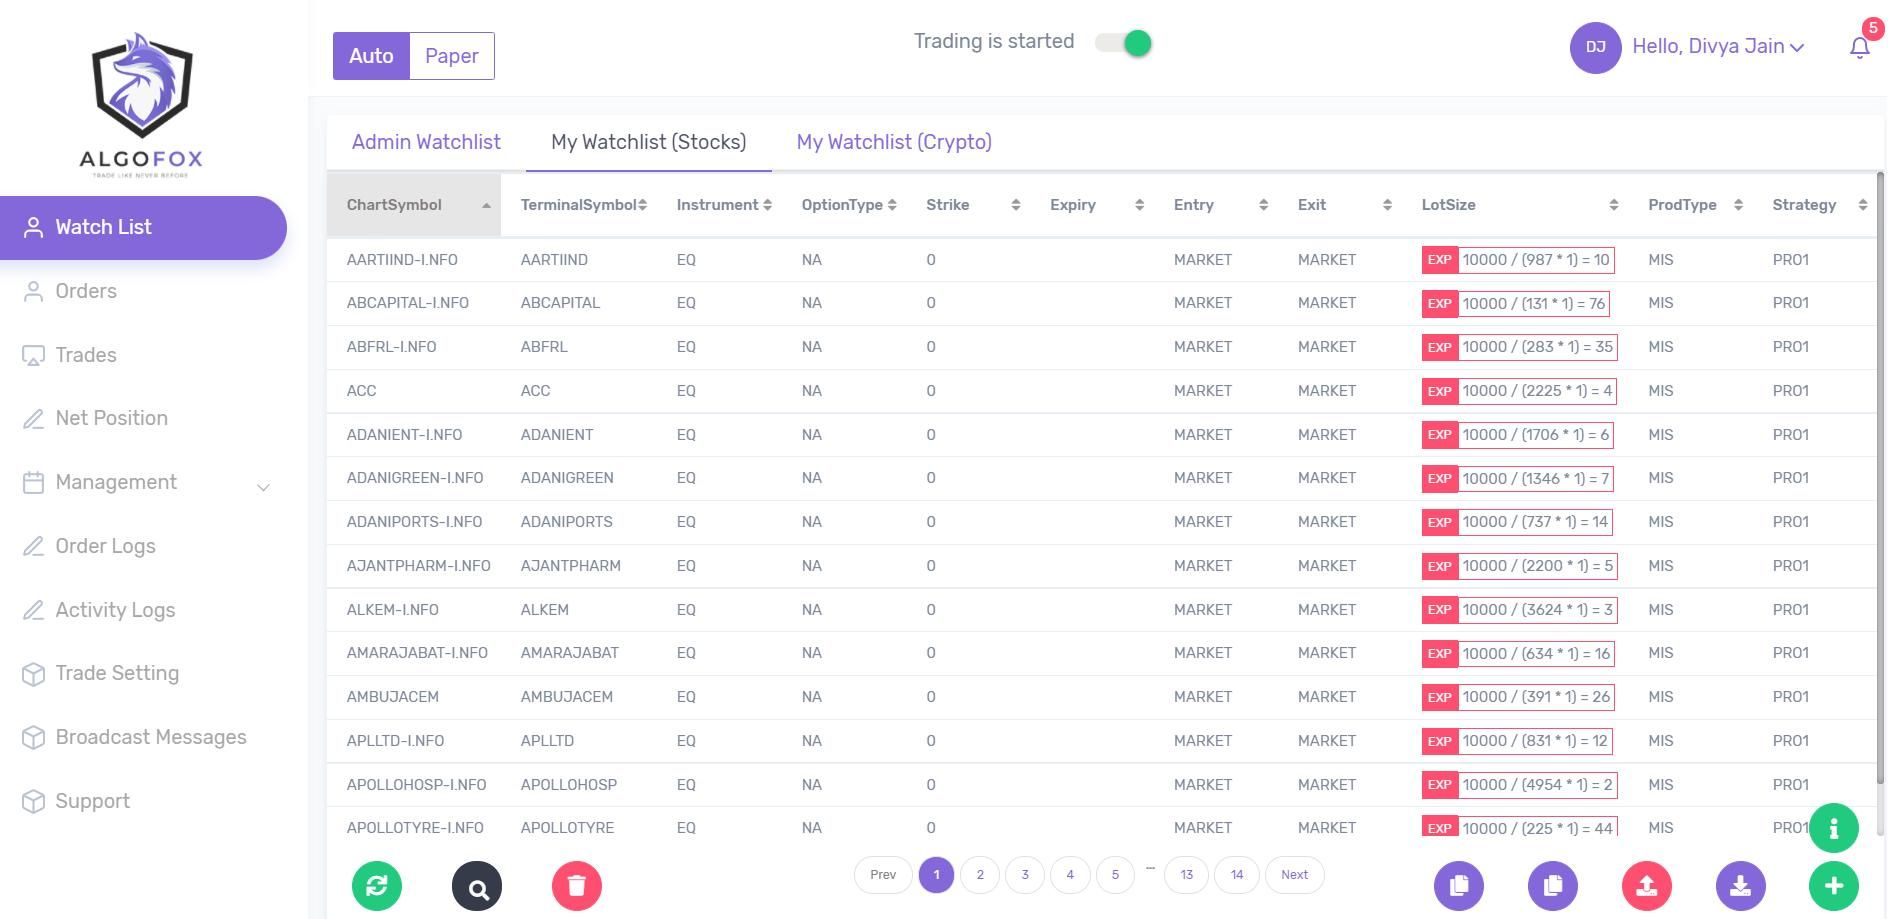
Task: Turn off the Trading is started switch
Action: 1122,42
